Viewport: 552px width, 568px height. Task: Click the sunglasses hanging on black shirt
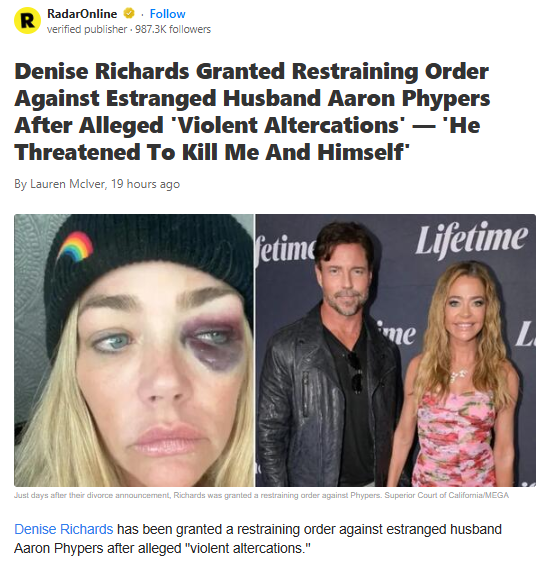coord(356,372)
